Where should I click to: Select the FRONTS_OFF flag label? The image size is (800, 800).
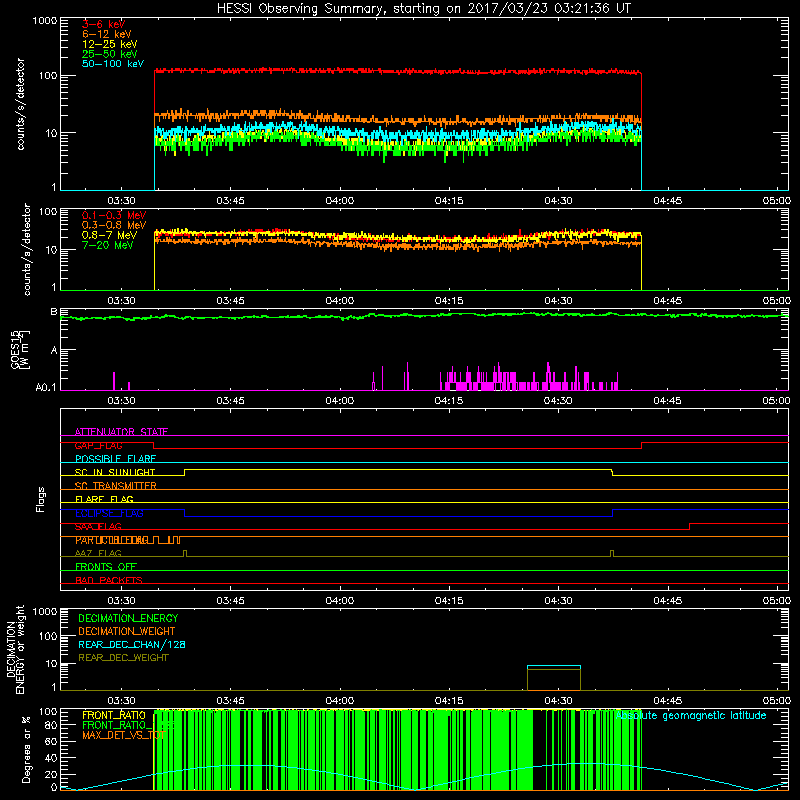(106, 567)
